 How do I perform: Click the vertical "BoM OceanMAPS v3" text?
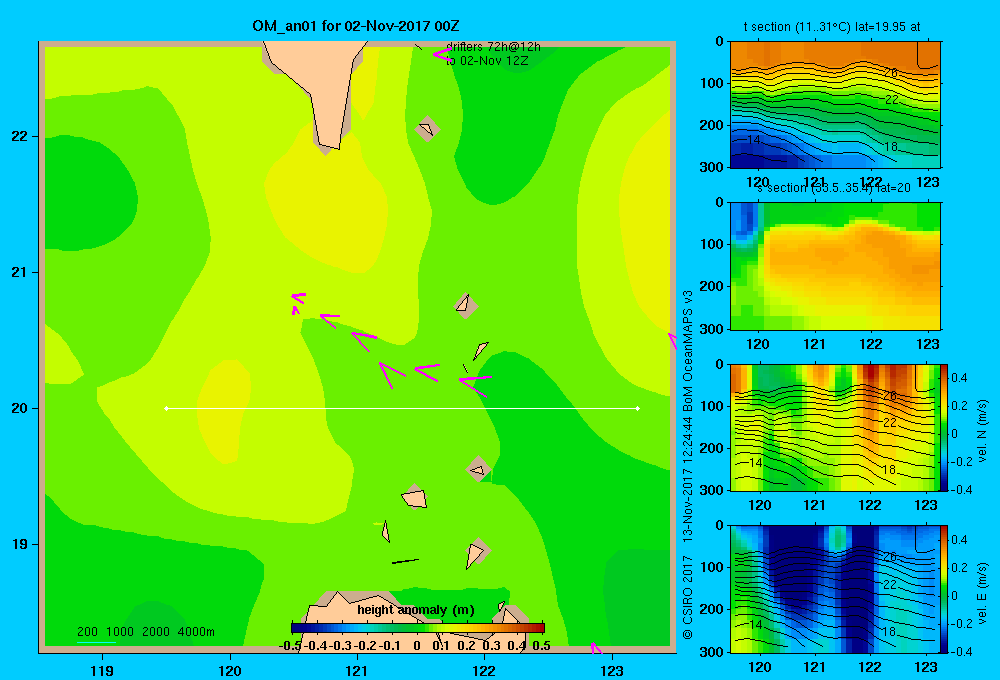click(688, 351)
